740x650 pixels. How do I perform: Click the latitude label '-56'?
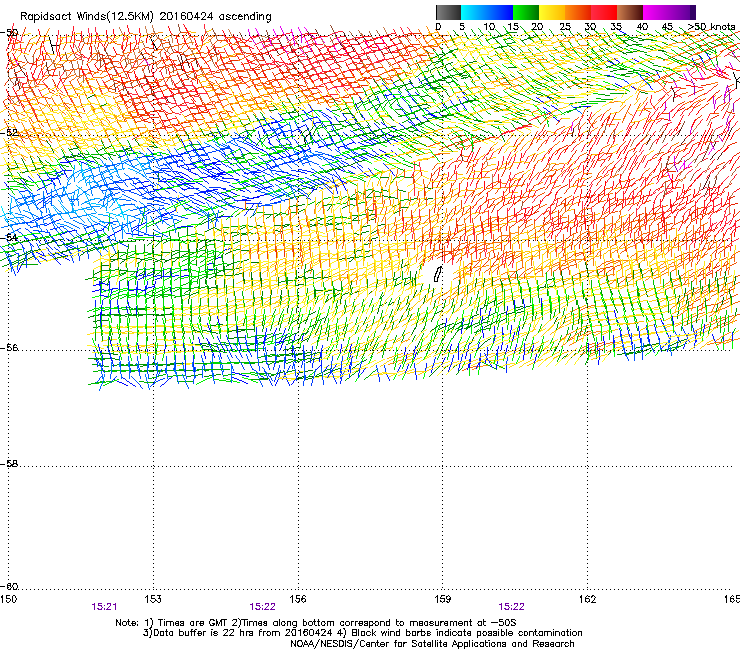click(x=9, y=348)
